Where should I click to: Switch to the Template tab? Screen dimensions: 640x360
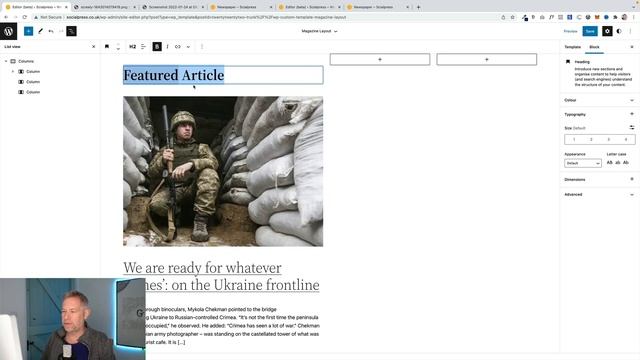(x=572, y=47)
